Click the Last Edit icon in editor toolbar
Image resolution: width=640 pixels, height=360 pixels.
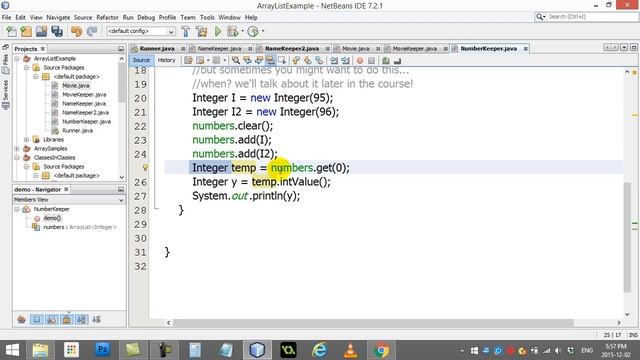(188, 60)
